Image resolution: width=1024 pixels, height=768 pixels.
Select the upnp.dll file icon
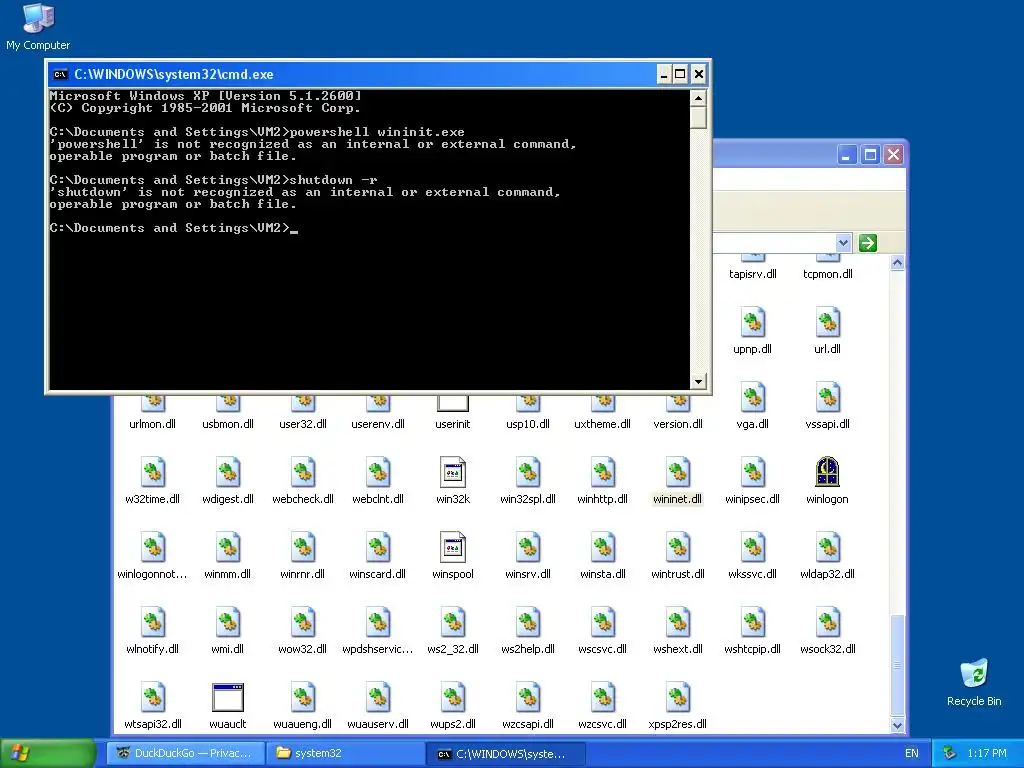752,322
